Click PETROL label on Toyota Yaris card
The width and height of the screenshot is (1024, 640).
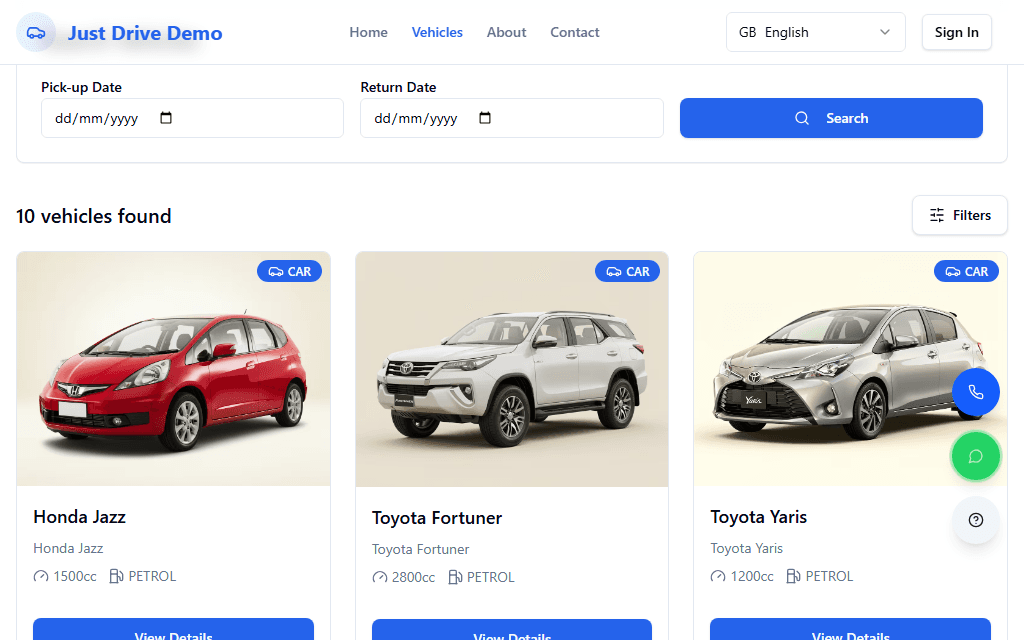829,576
